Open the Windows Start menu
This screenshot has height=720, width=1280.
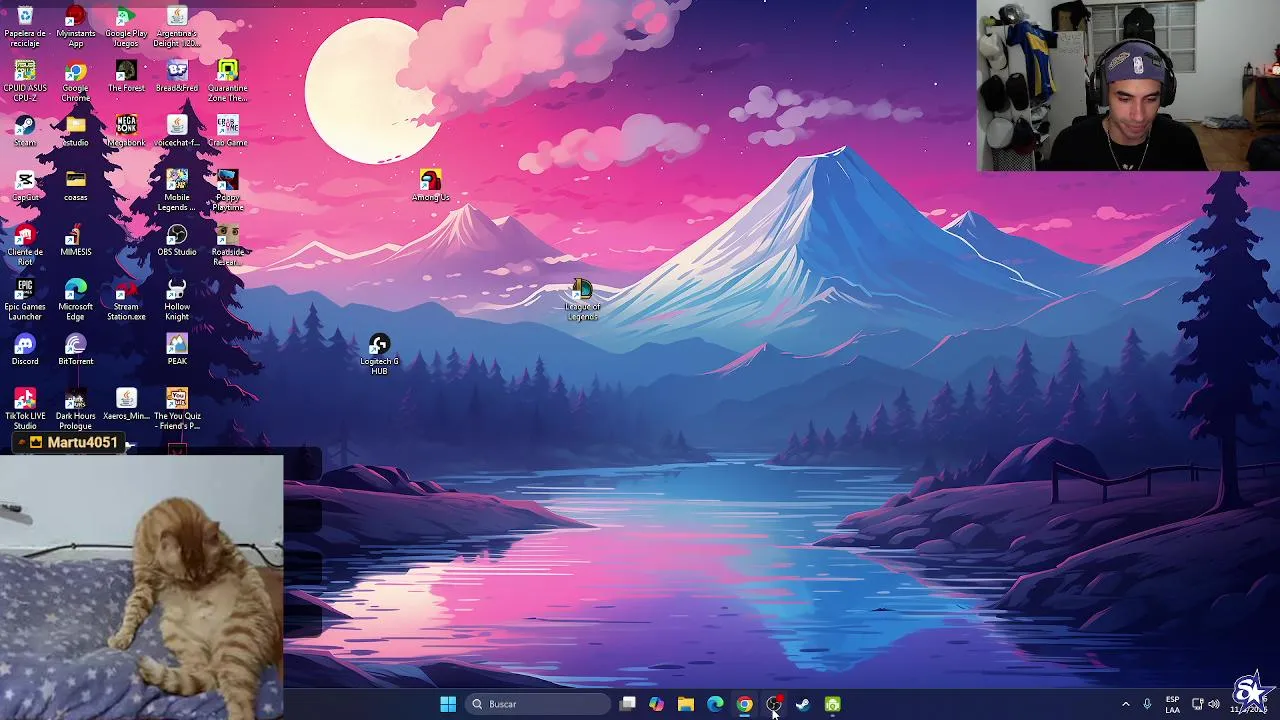tap(448, 704)
